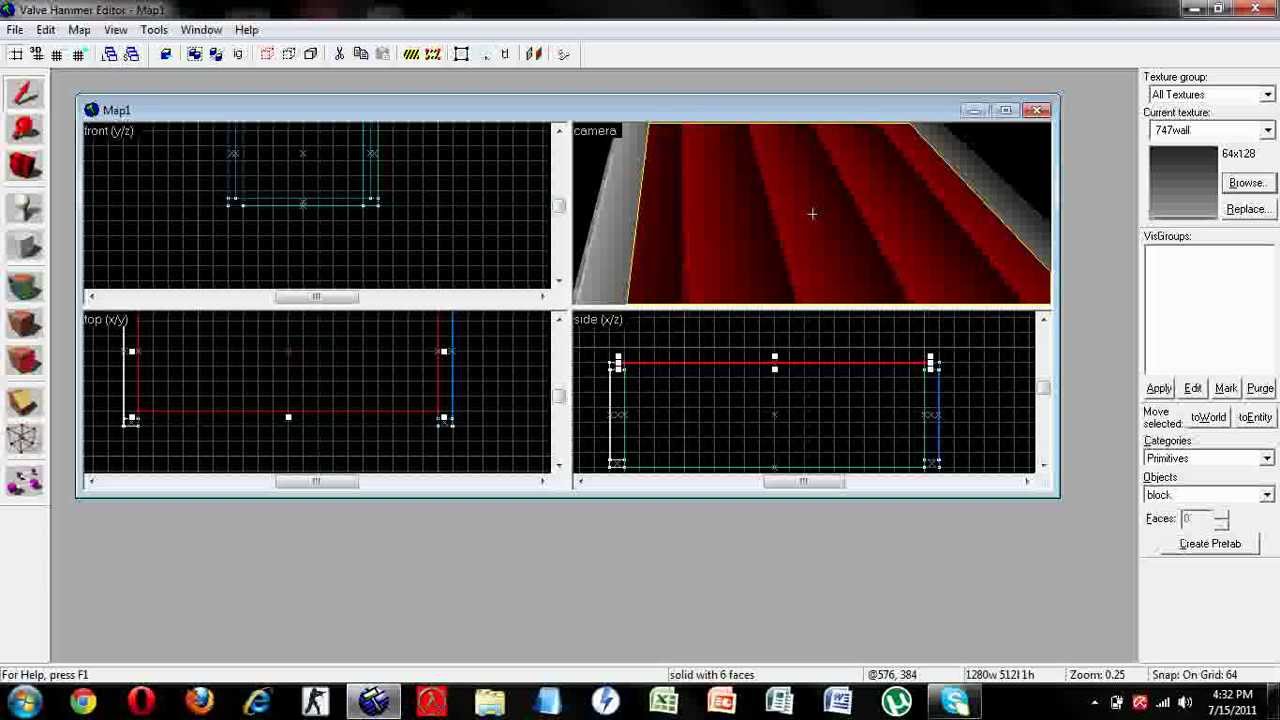Click the Run Map toolbar icon
This screenshot has width=1280, height=720.
[x=563, y=54]
